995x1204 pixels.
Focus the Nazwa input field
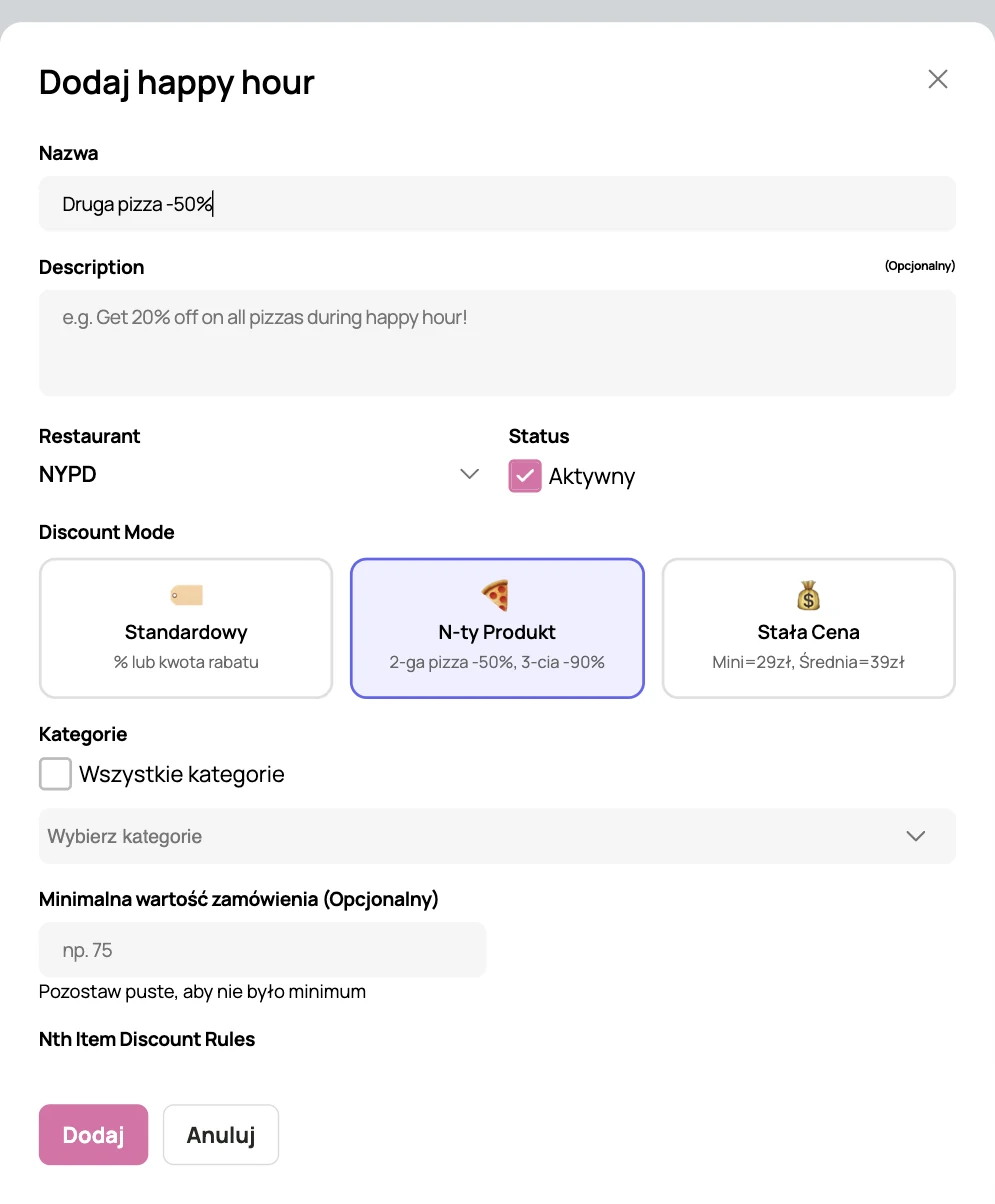[497, 204]
